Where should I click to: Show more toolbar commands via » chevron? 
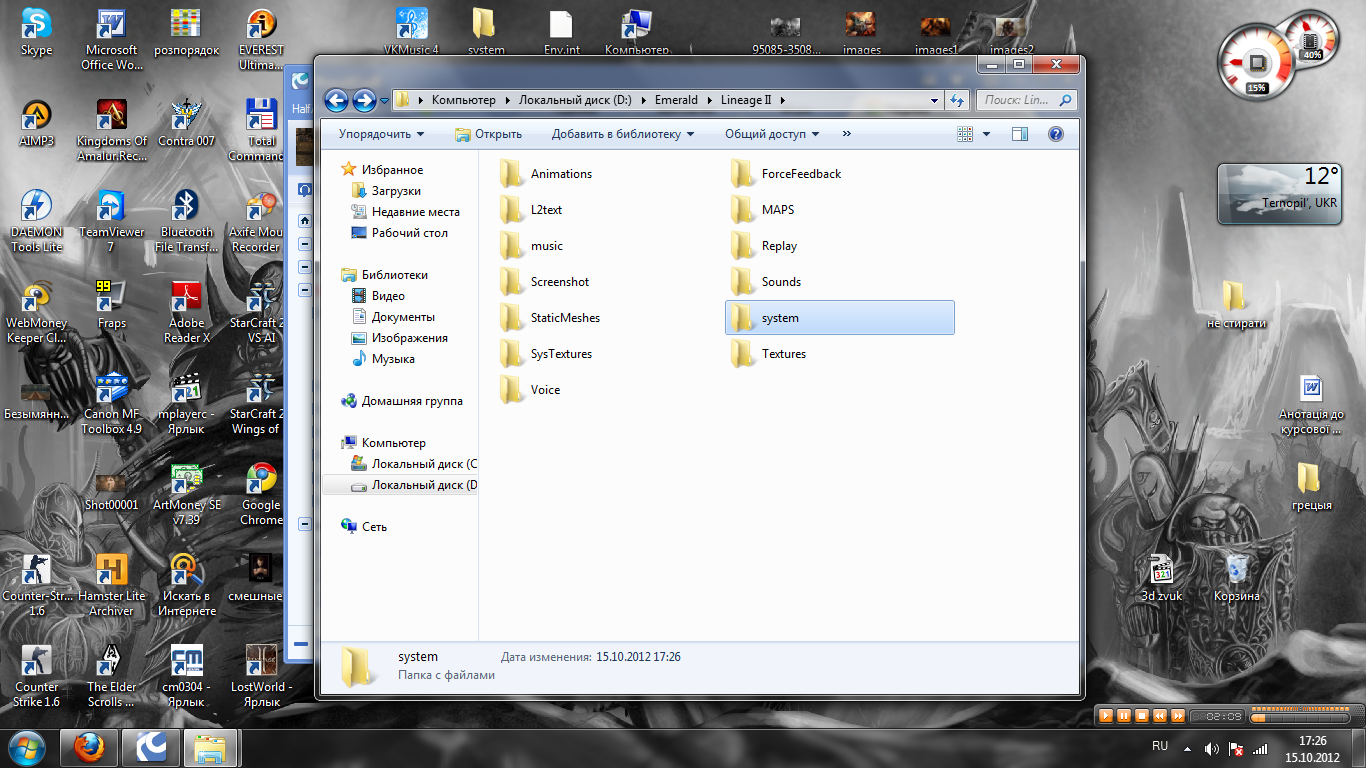[x=847, y=133]
